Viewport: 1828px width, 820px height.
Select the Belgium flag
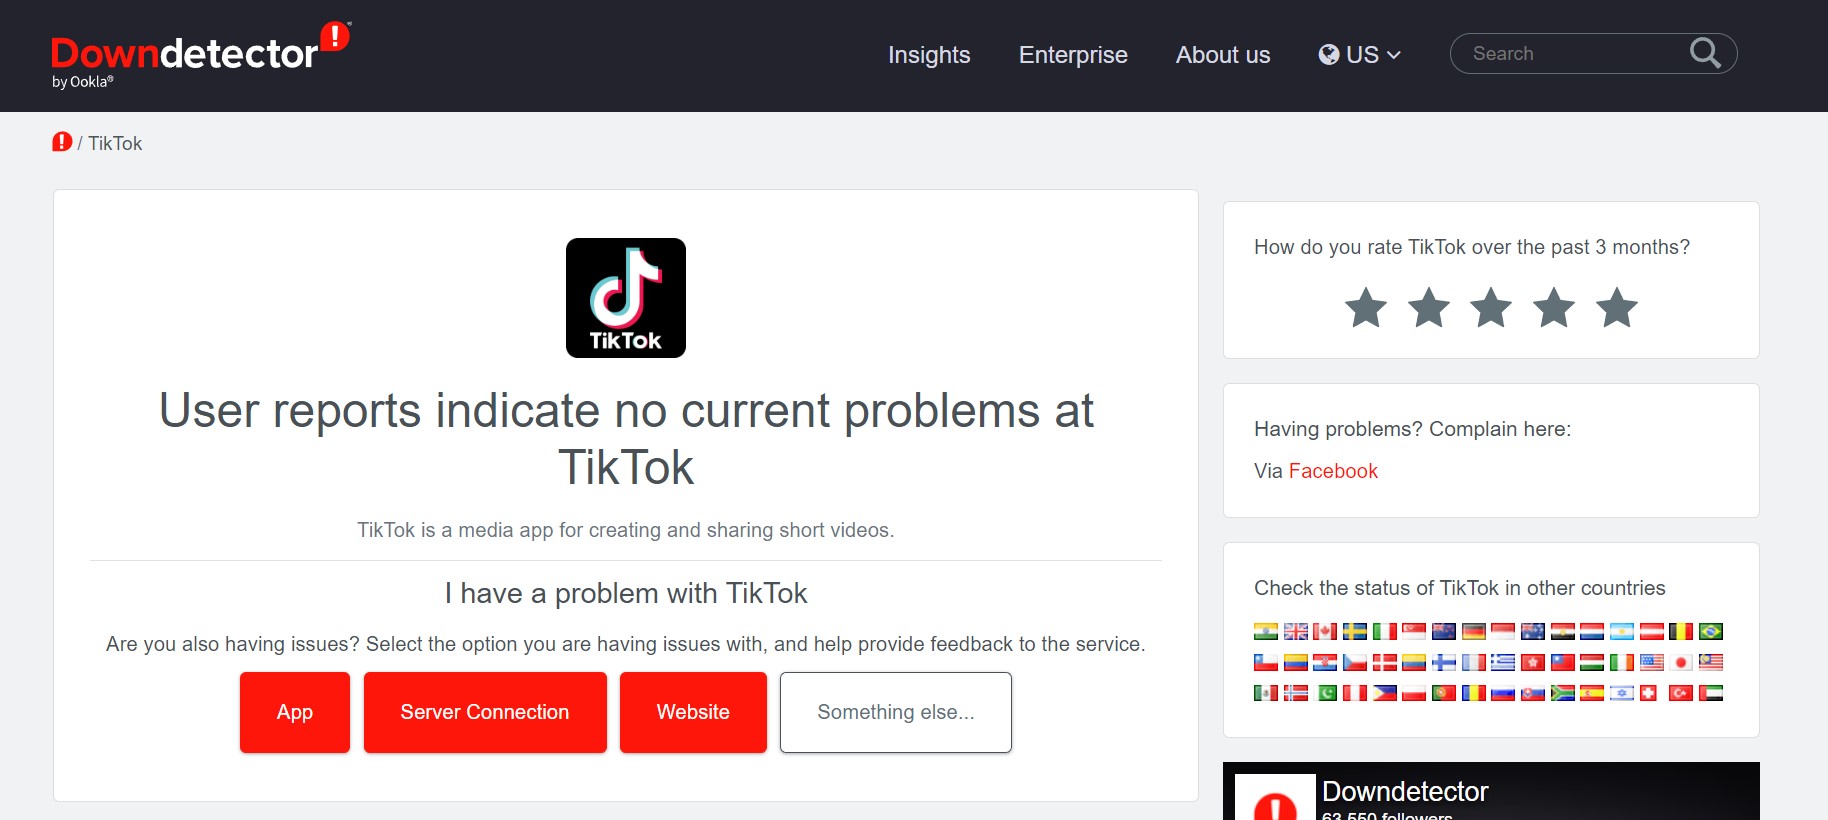tap(1681, 631)
